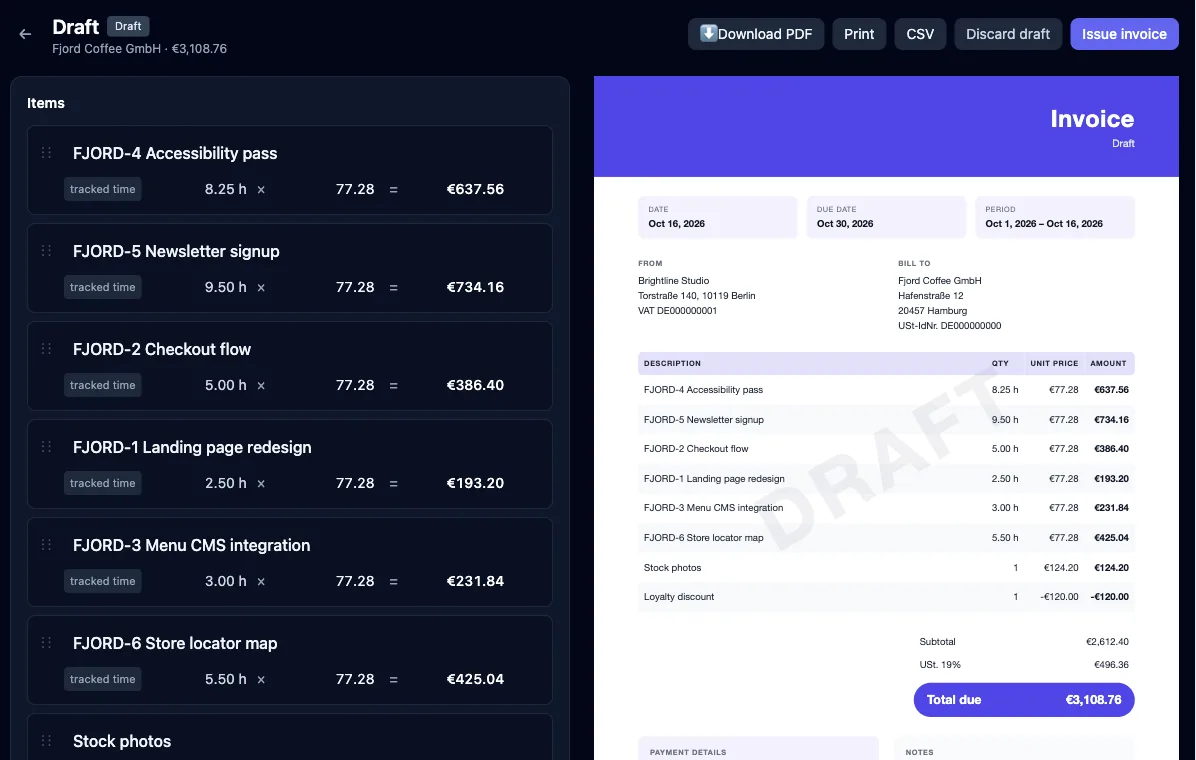The height and width of the screenshot is (760, 1196).
Task: Grab the drag handle of FJORD-6 Store locator map
Action: tap(47, 642)
